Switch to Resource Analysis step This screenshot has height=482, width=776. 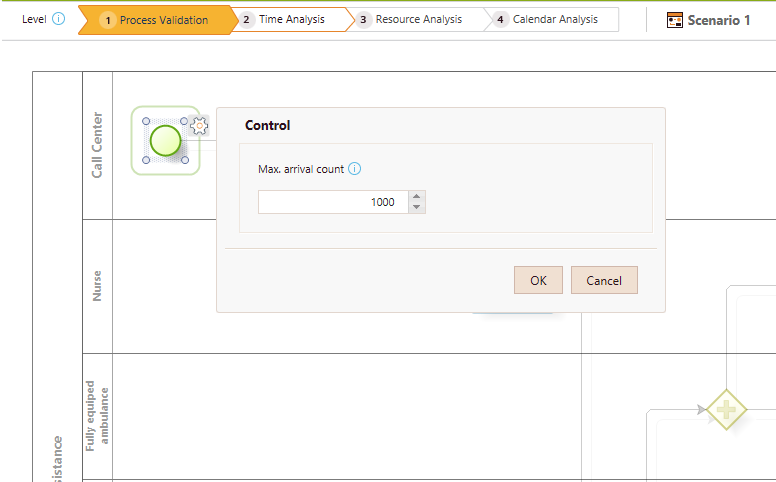point(418,19)
